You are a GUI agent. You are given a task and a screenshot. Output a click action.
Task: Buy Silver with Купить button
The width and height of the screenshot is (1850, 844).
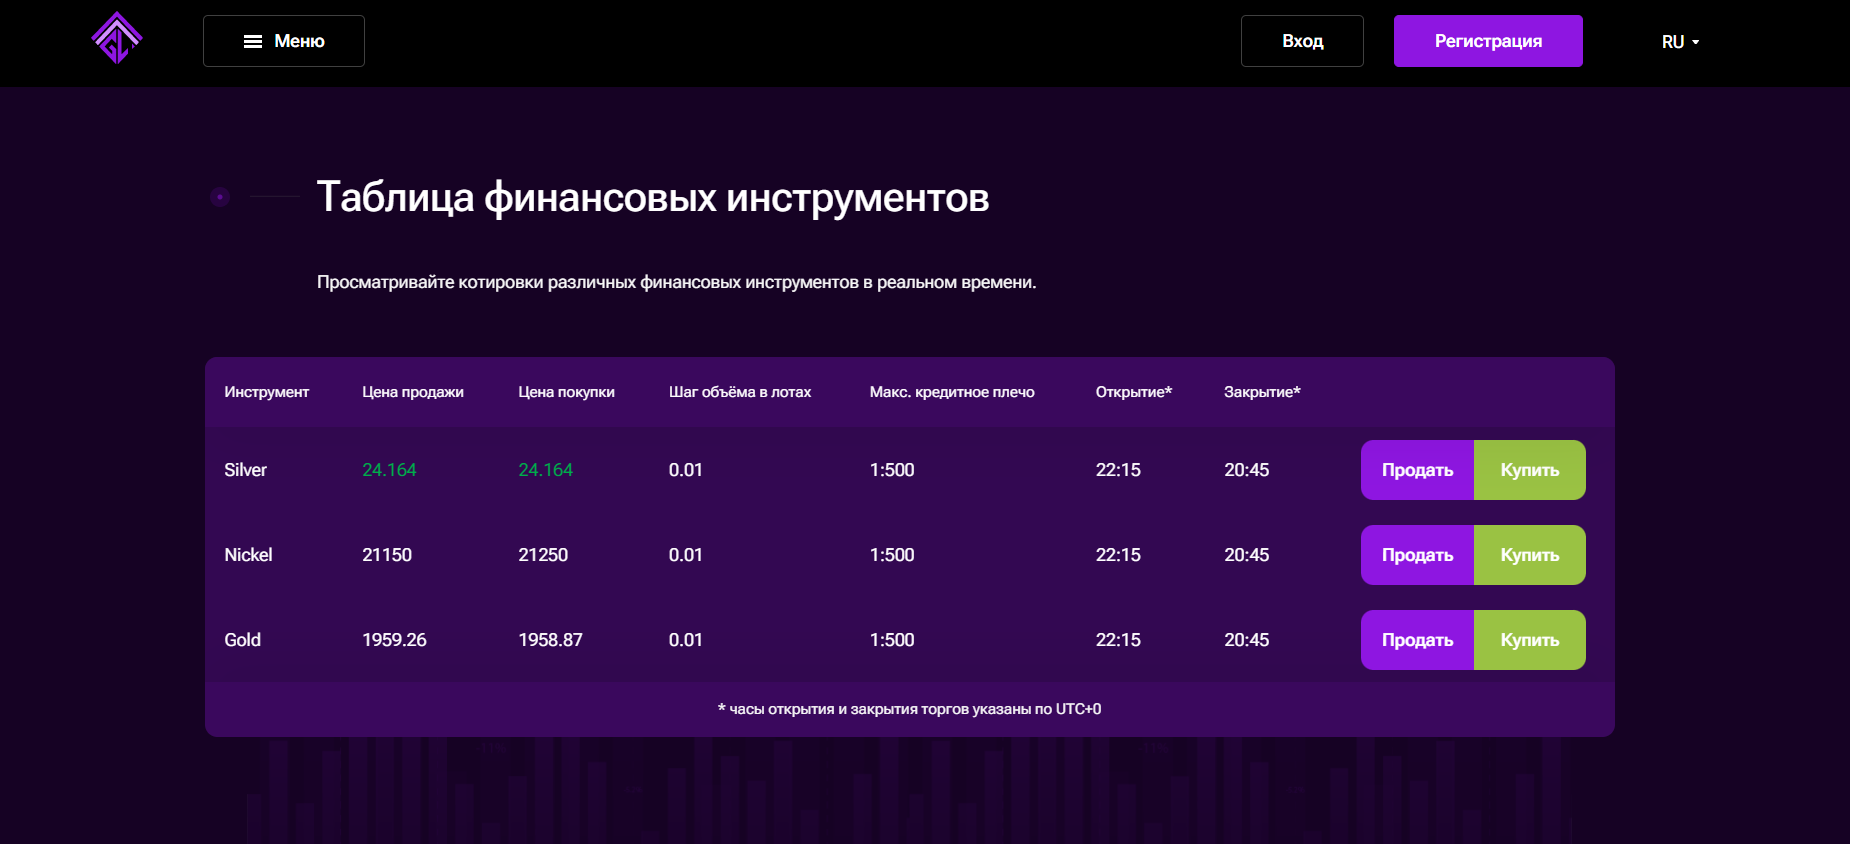tap(1529, 470)
